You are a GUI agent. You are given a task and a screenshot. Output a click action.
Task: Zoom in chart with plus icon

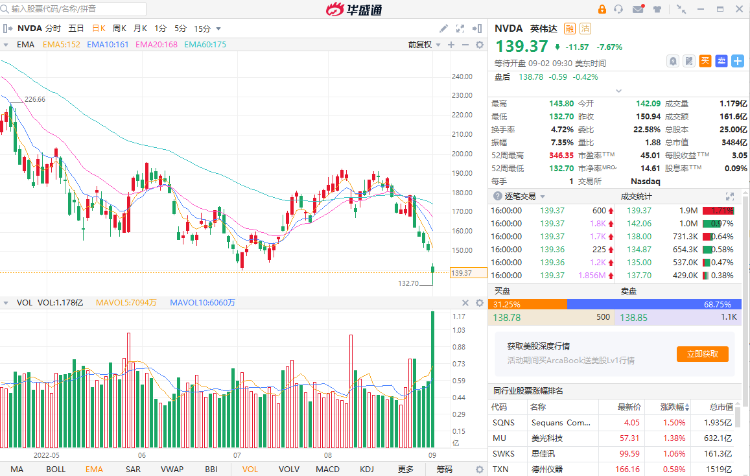[x=451, y=44]
